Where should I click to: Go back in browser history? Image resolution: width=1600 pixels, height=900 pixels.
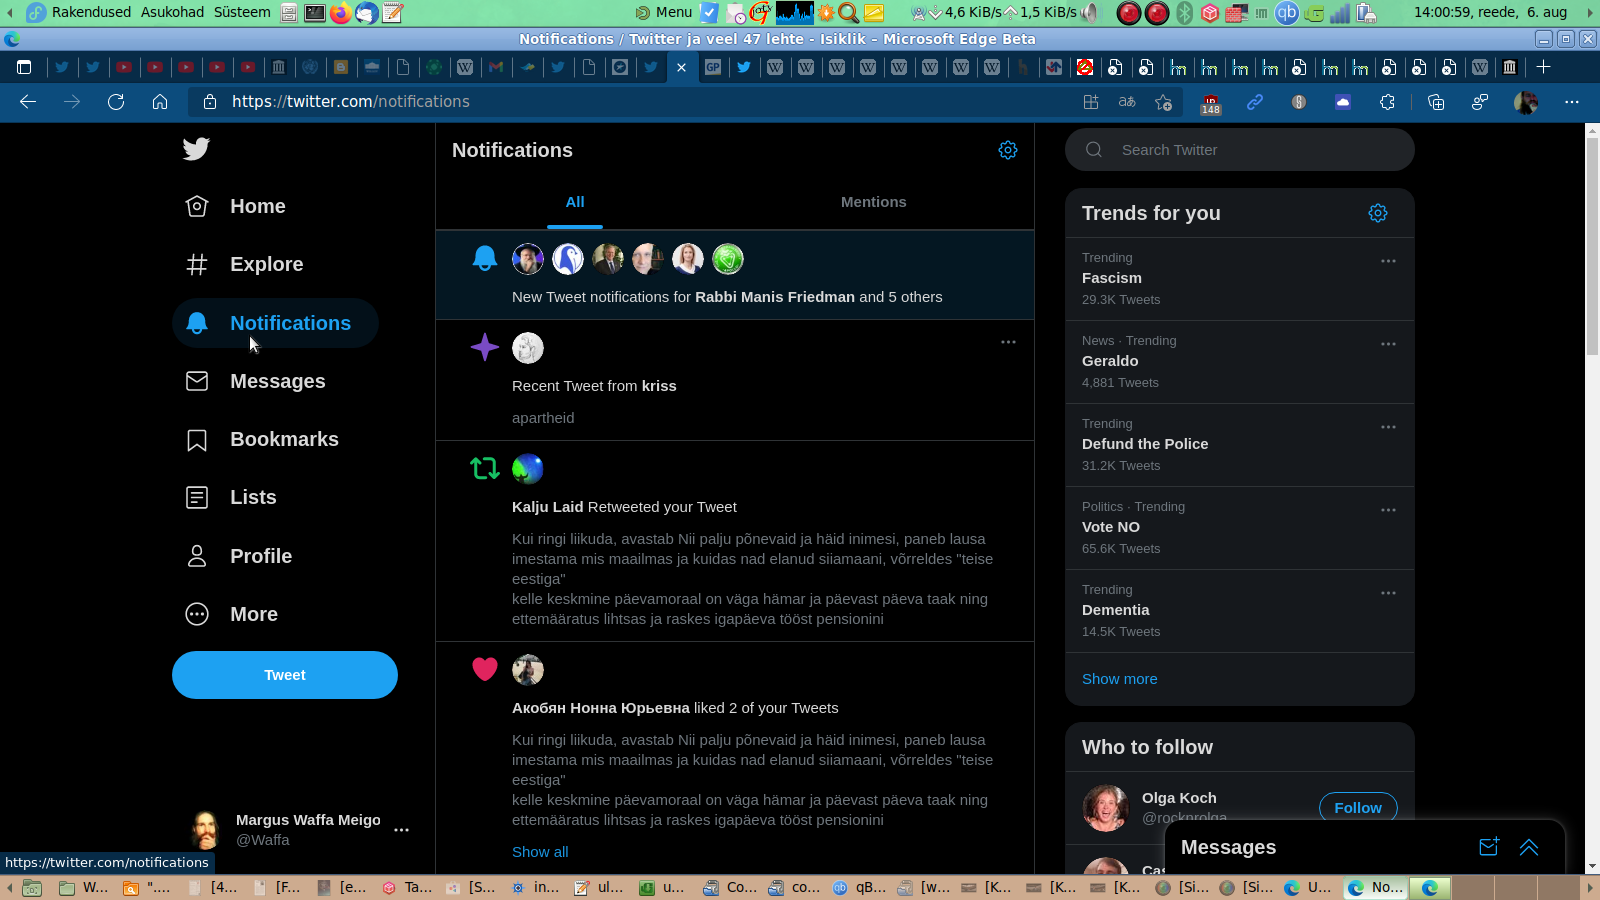tap(28, 102)
